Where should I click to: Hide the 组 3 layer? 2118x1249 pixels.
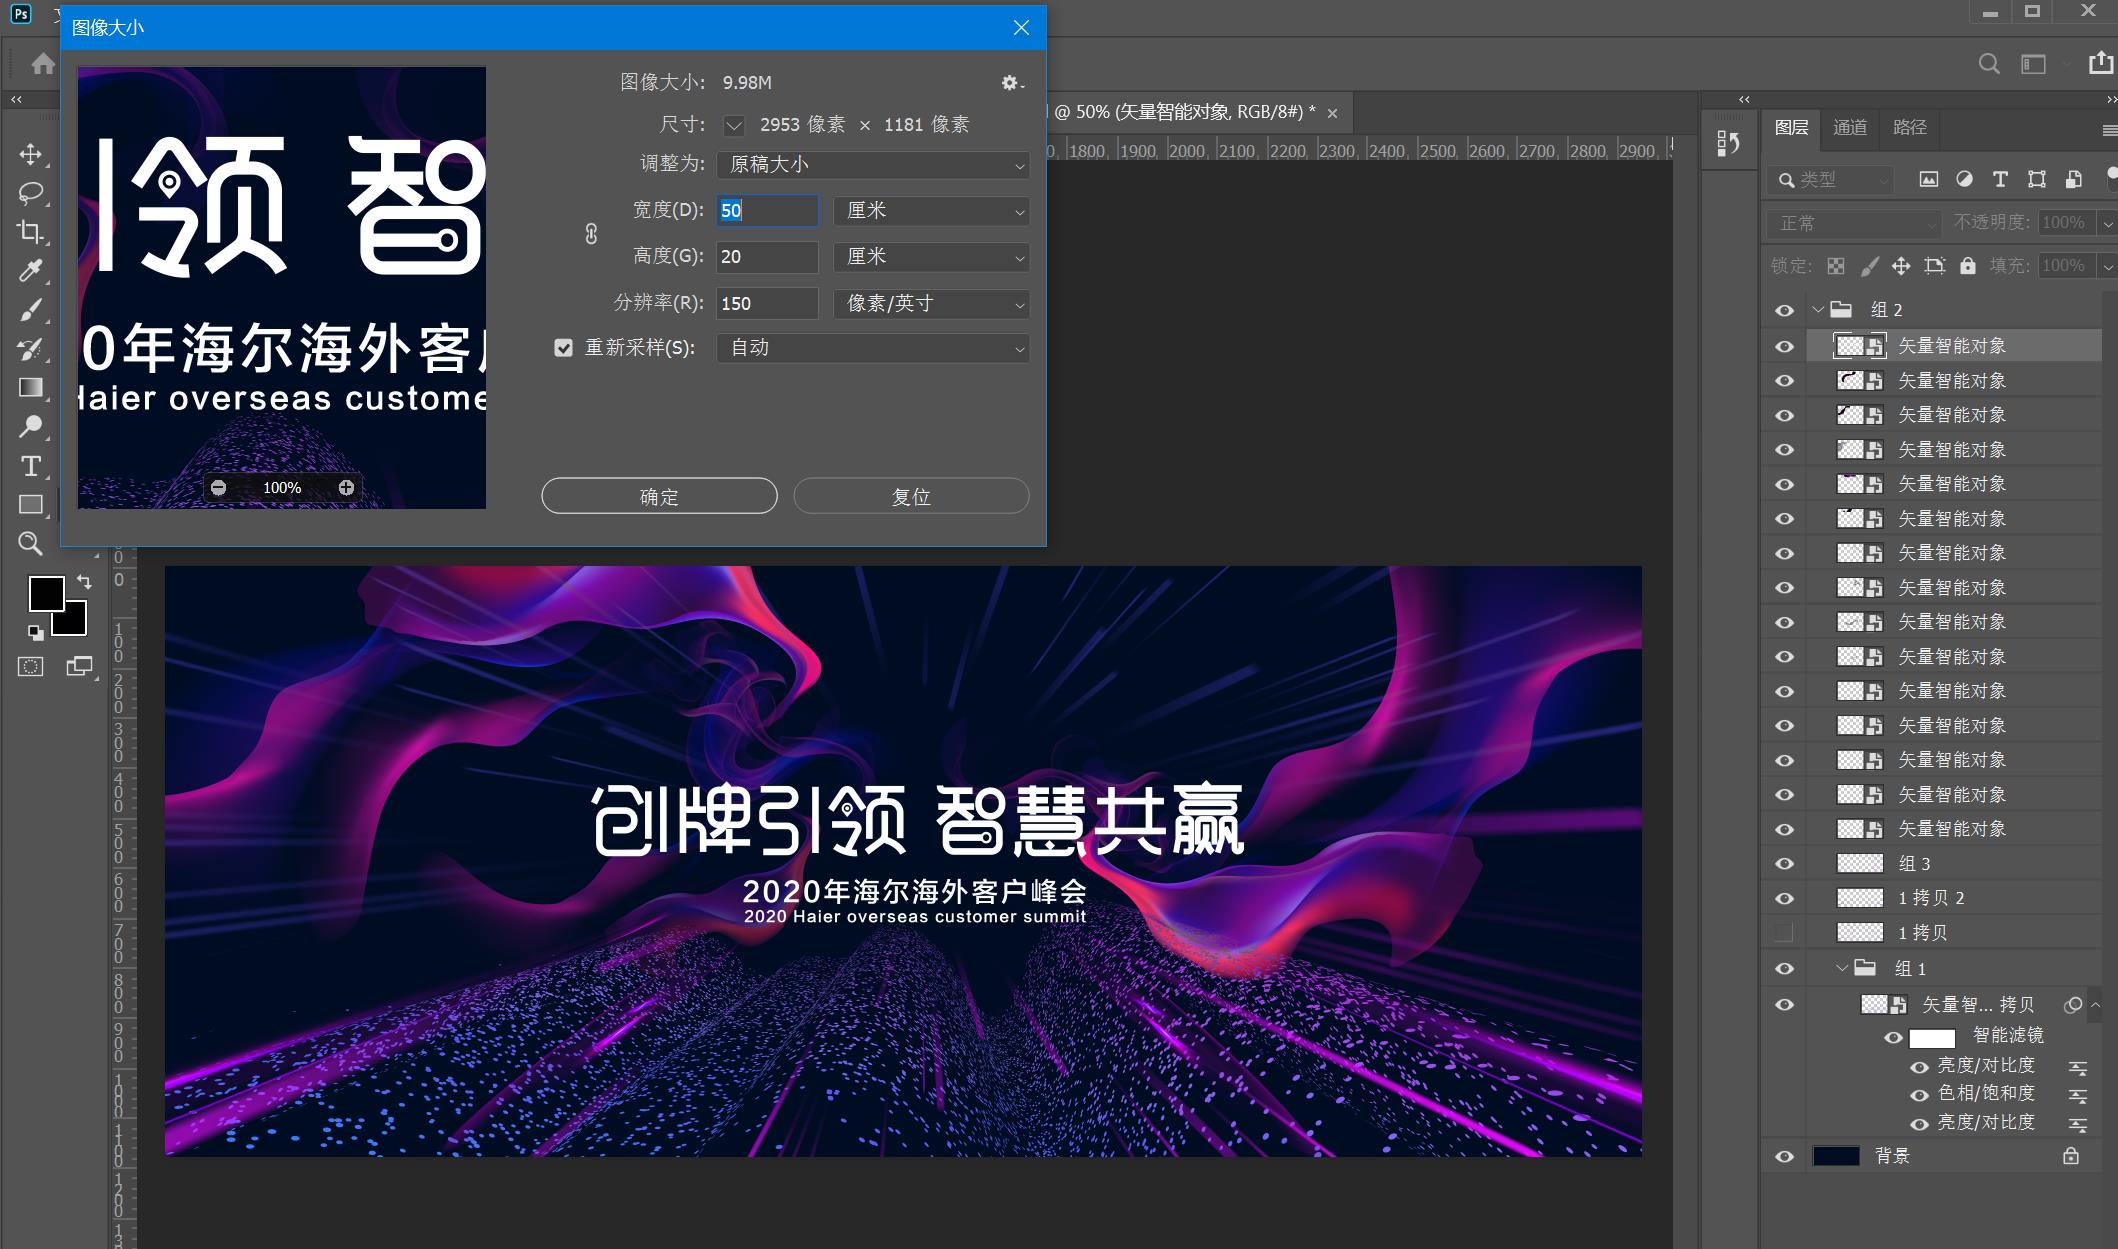pos(1784,864)
